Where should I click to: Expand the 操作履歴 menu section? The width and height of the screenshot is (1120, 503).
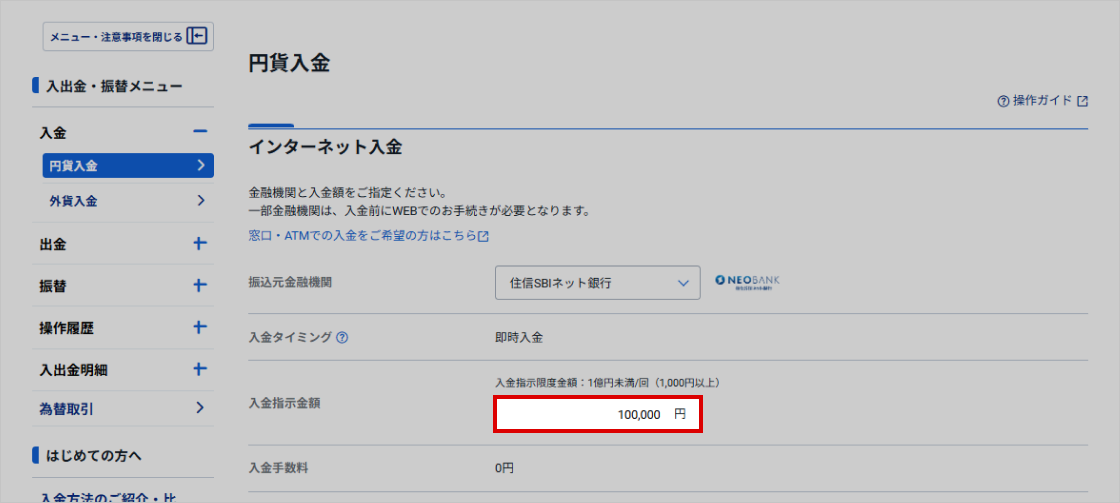pyautogui.click(x=200, y=328)
